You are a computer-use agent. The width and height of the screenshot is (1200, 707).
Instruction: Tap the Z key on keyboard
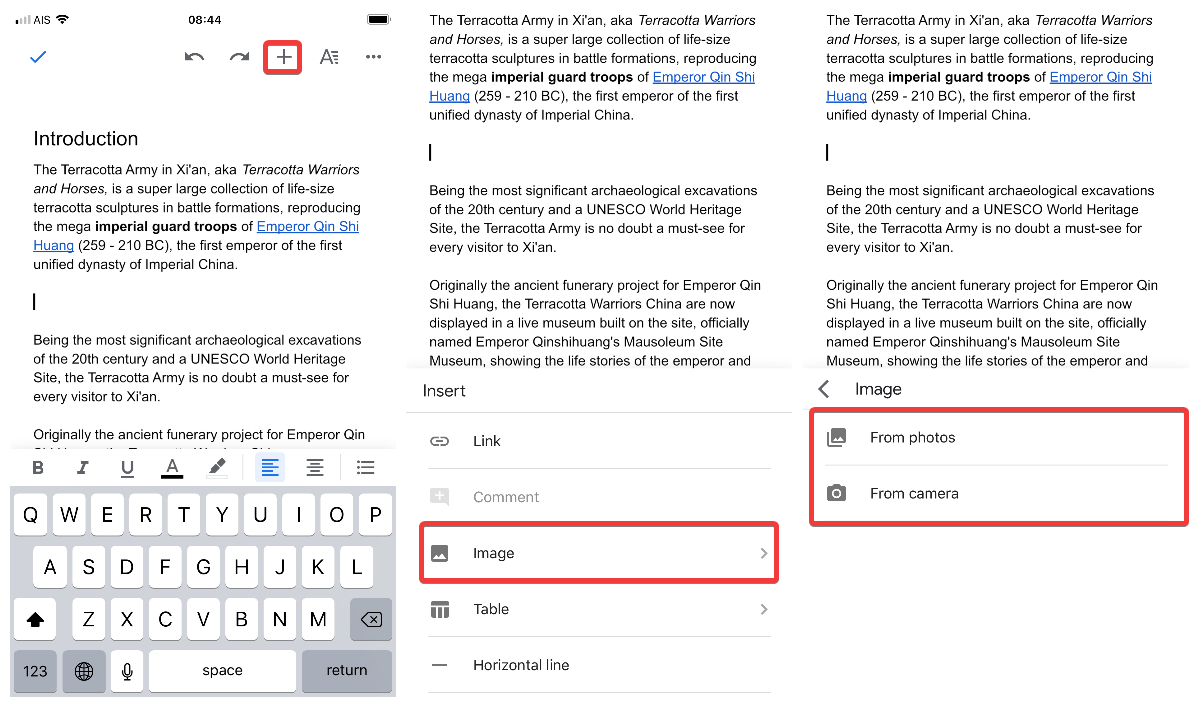[88, 619]
